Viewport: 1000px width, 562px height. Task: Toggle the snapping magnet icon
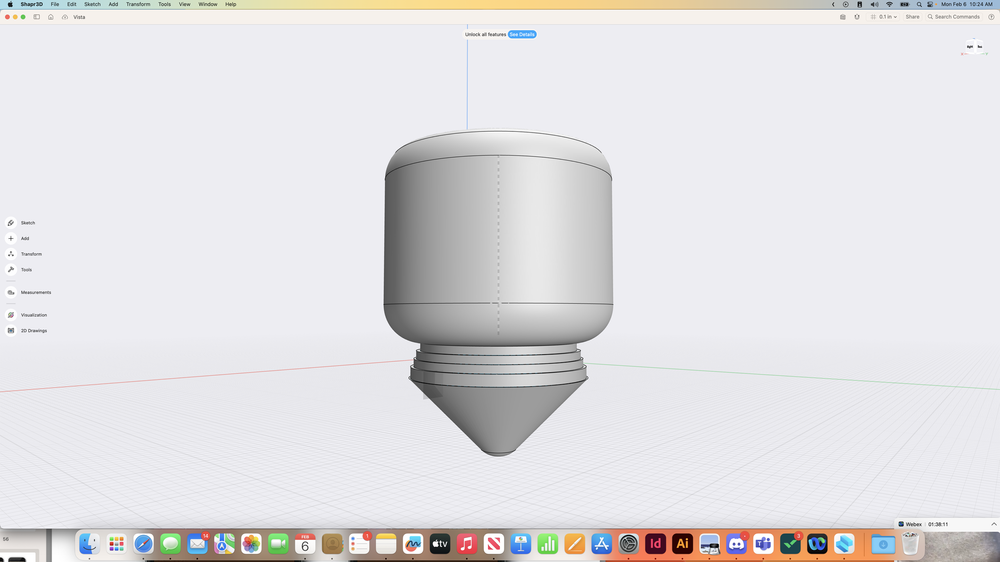(857, 17)
